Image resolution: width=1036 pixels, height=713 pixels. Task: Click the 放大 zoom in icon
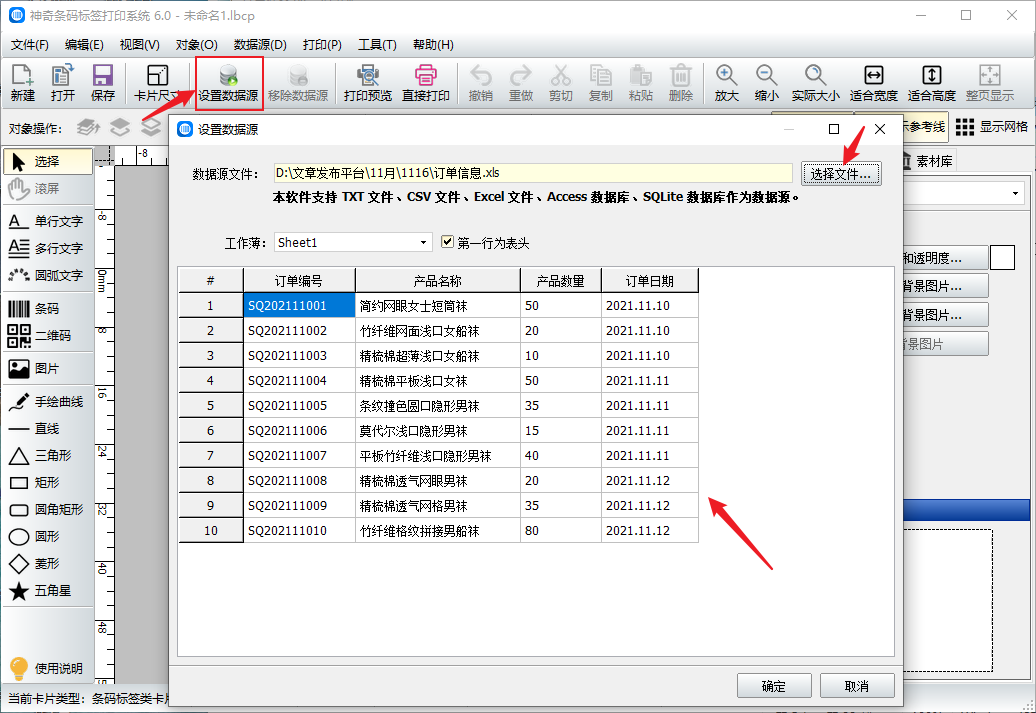[726, 83]
